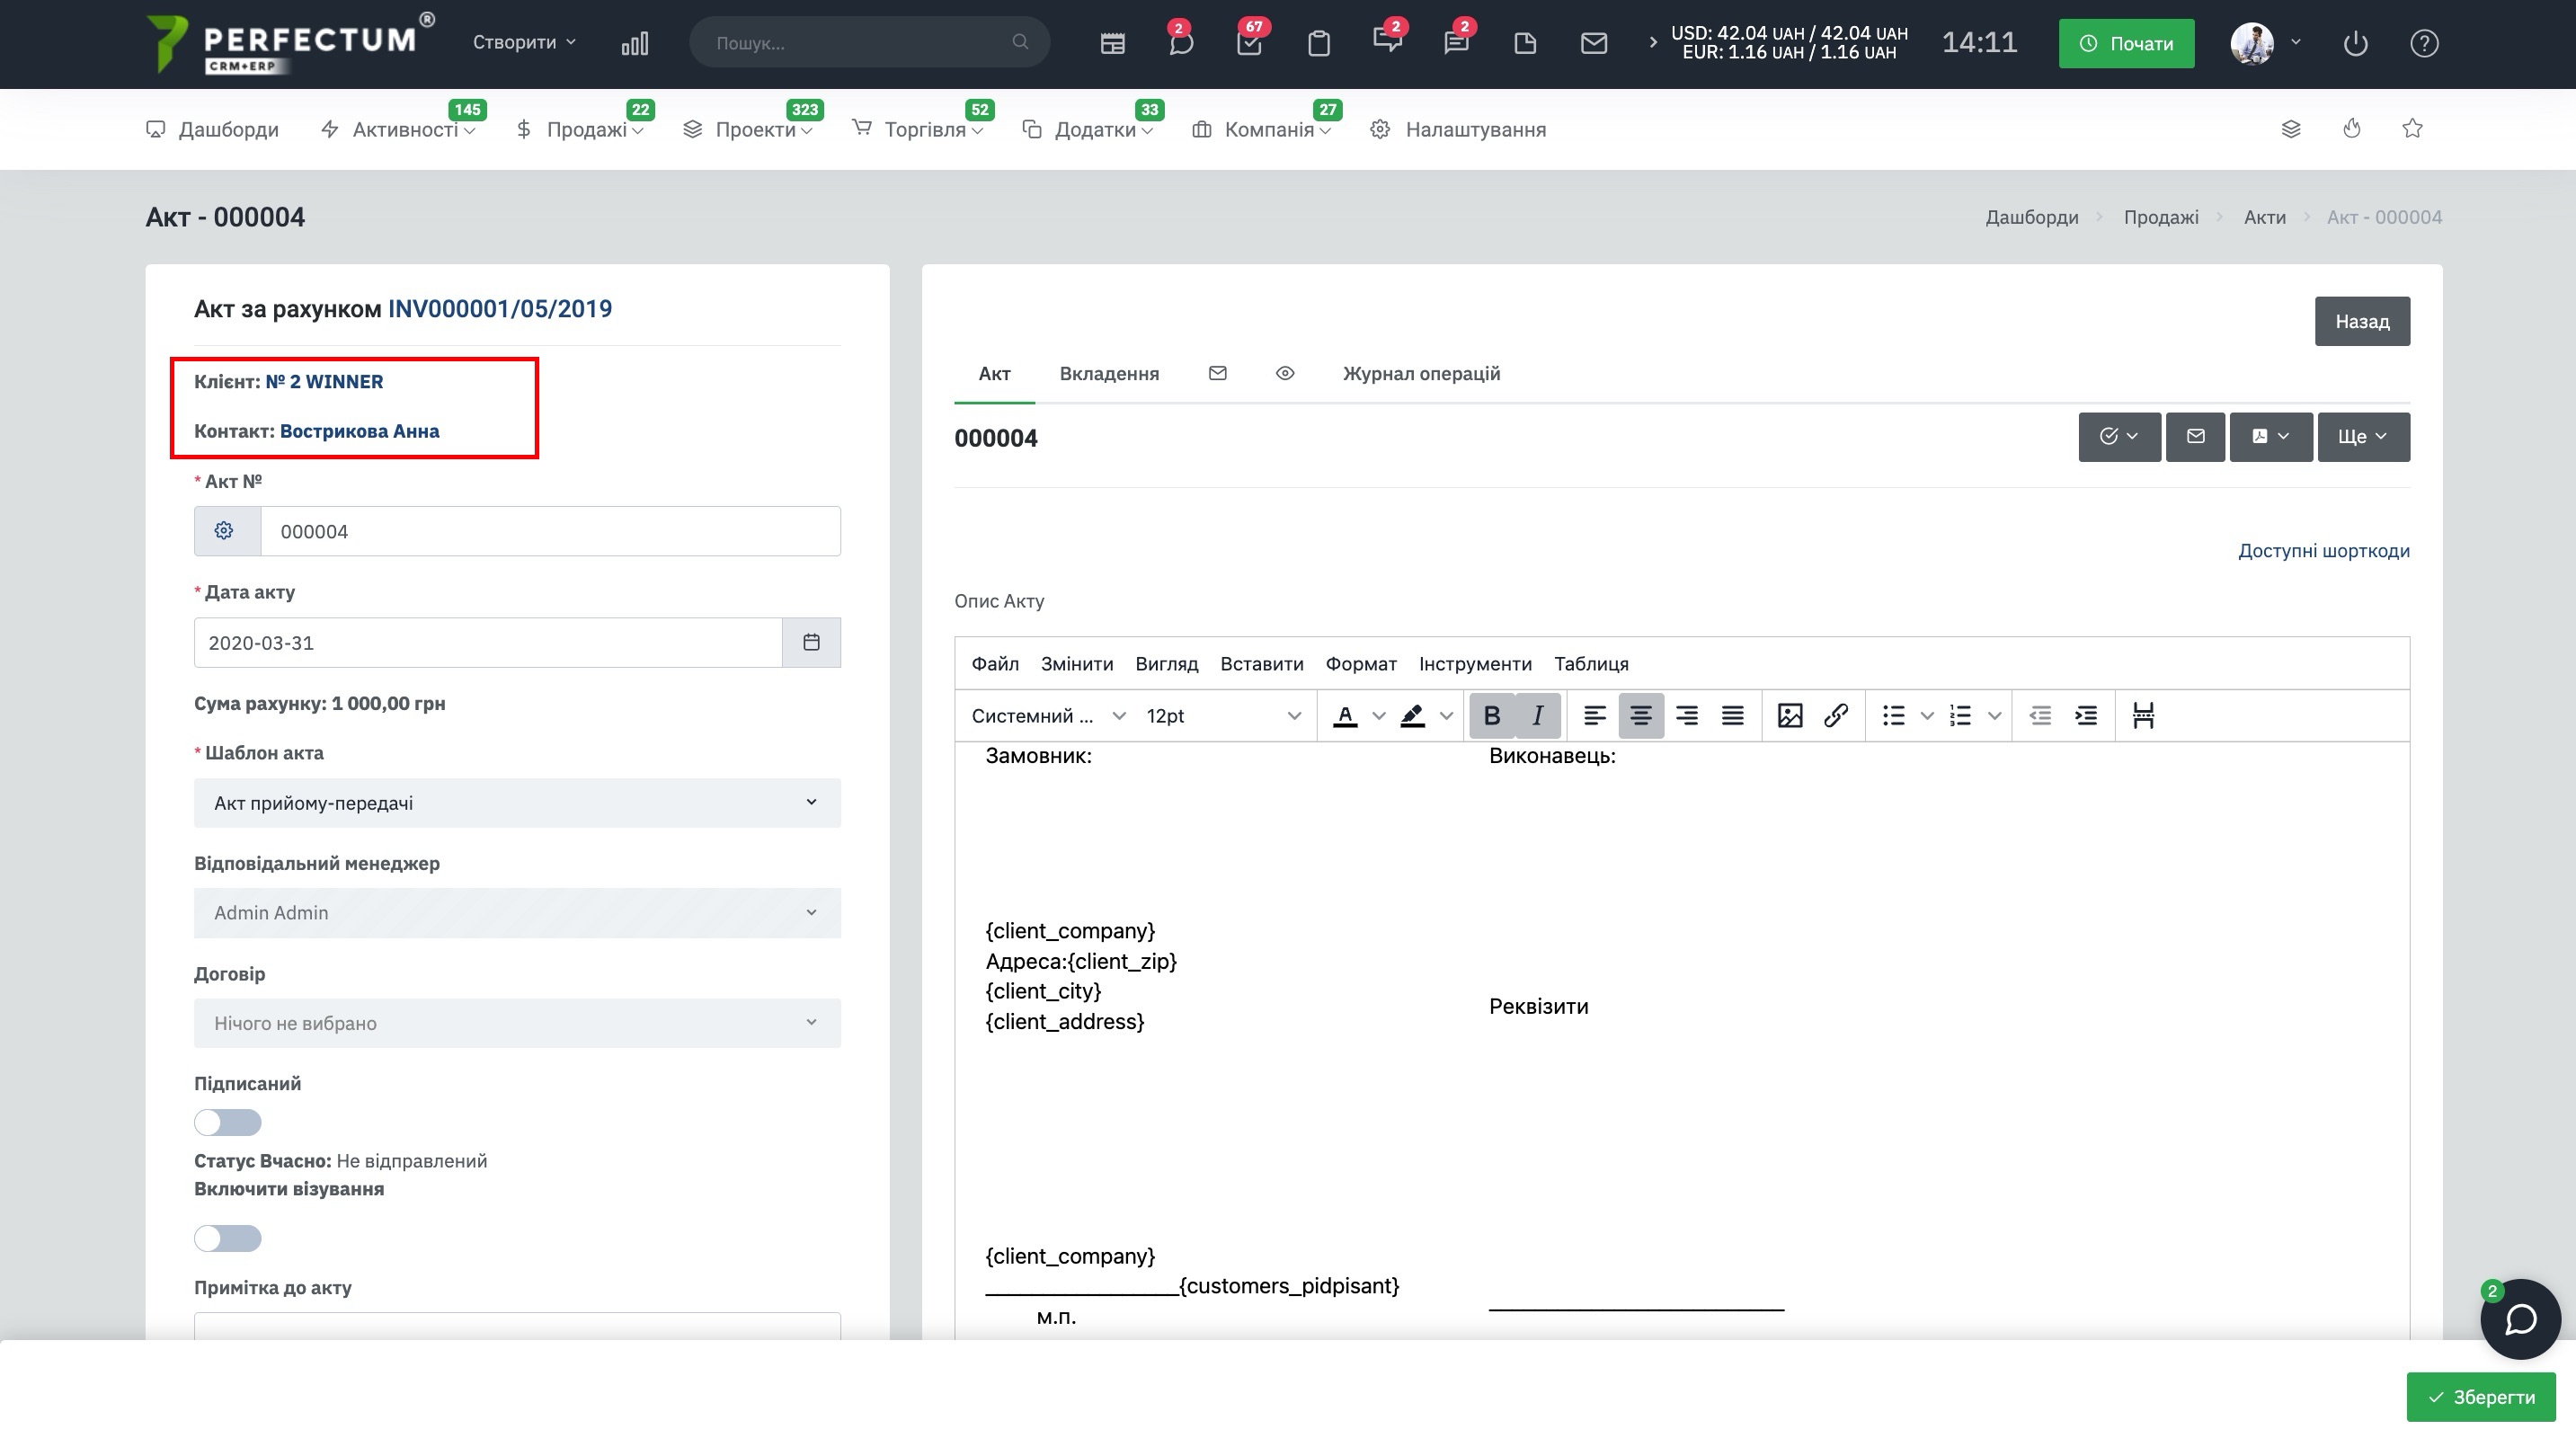
Task: Click the insert link icon in editor
Action: pos(1835,715)
